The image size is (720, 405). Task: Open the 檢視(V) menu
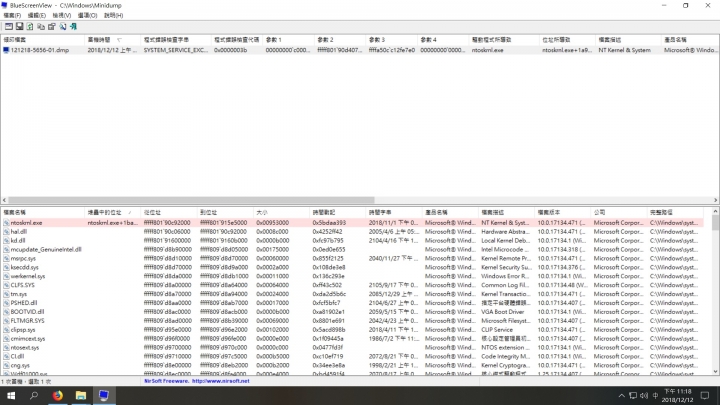[62, 15]
